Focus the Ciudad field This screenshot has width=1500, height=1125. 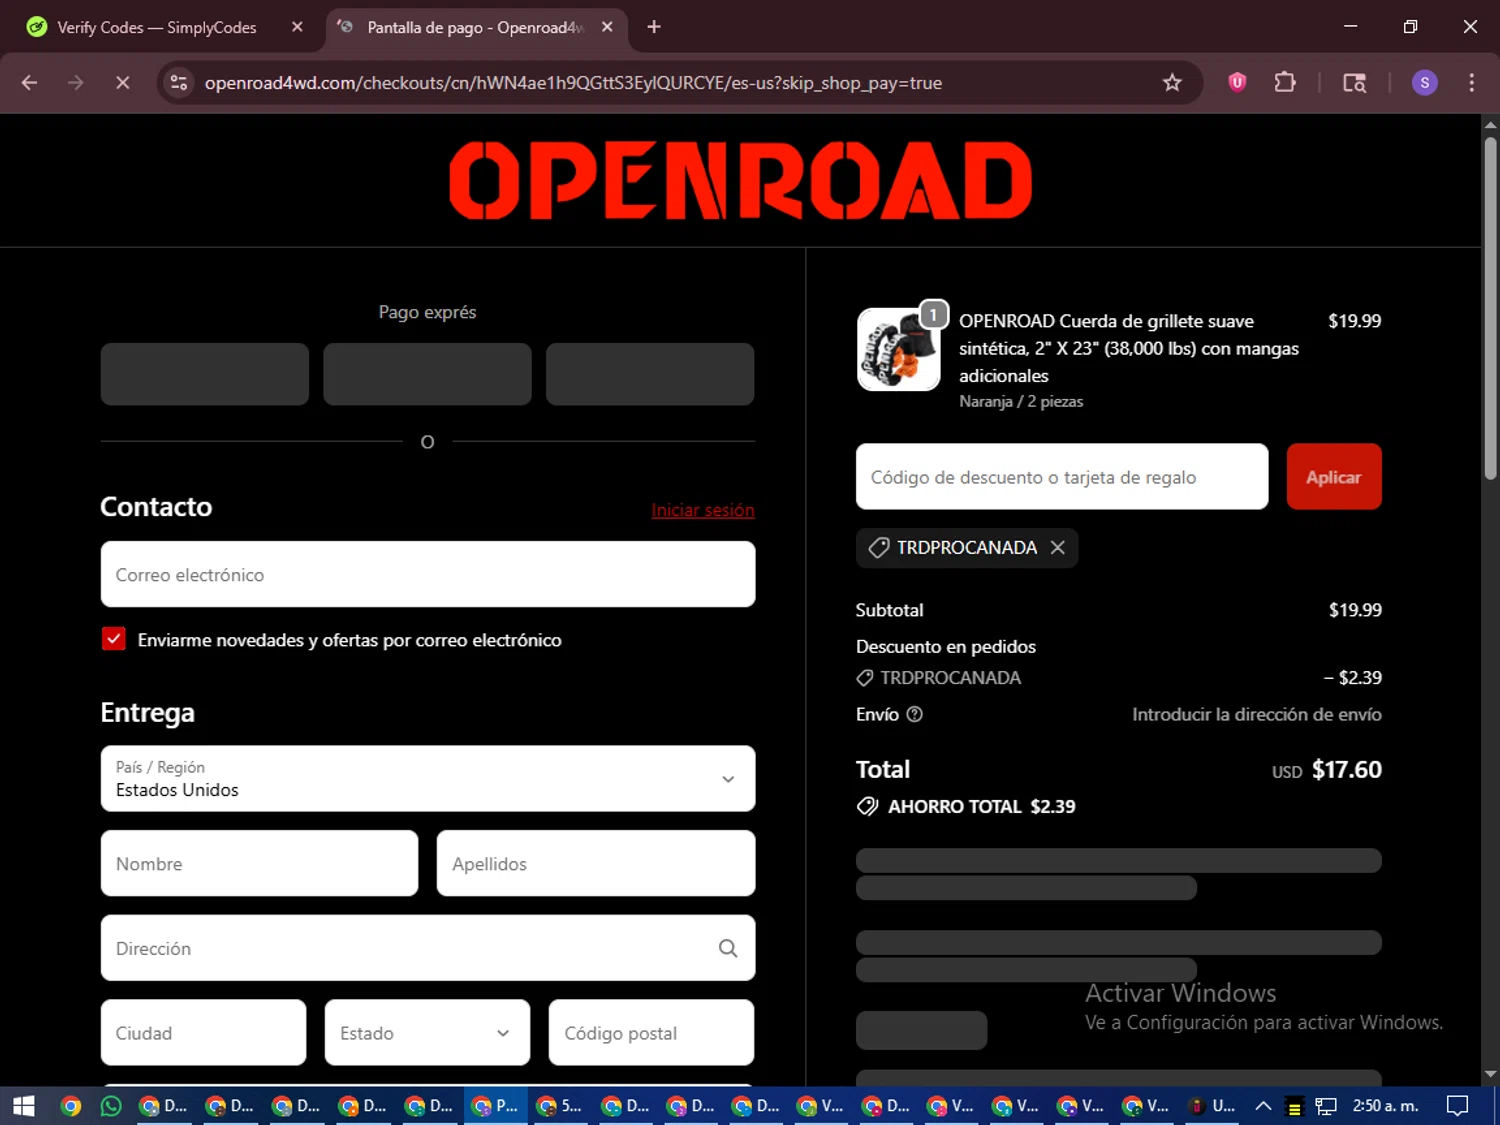coord(203,1032)
